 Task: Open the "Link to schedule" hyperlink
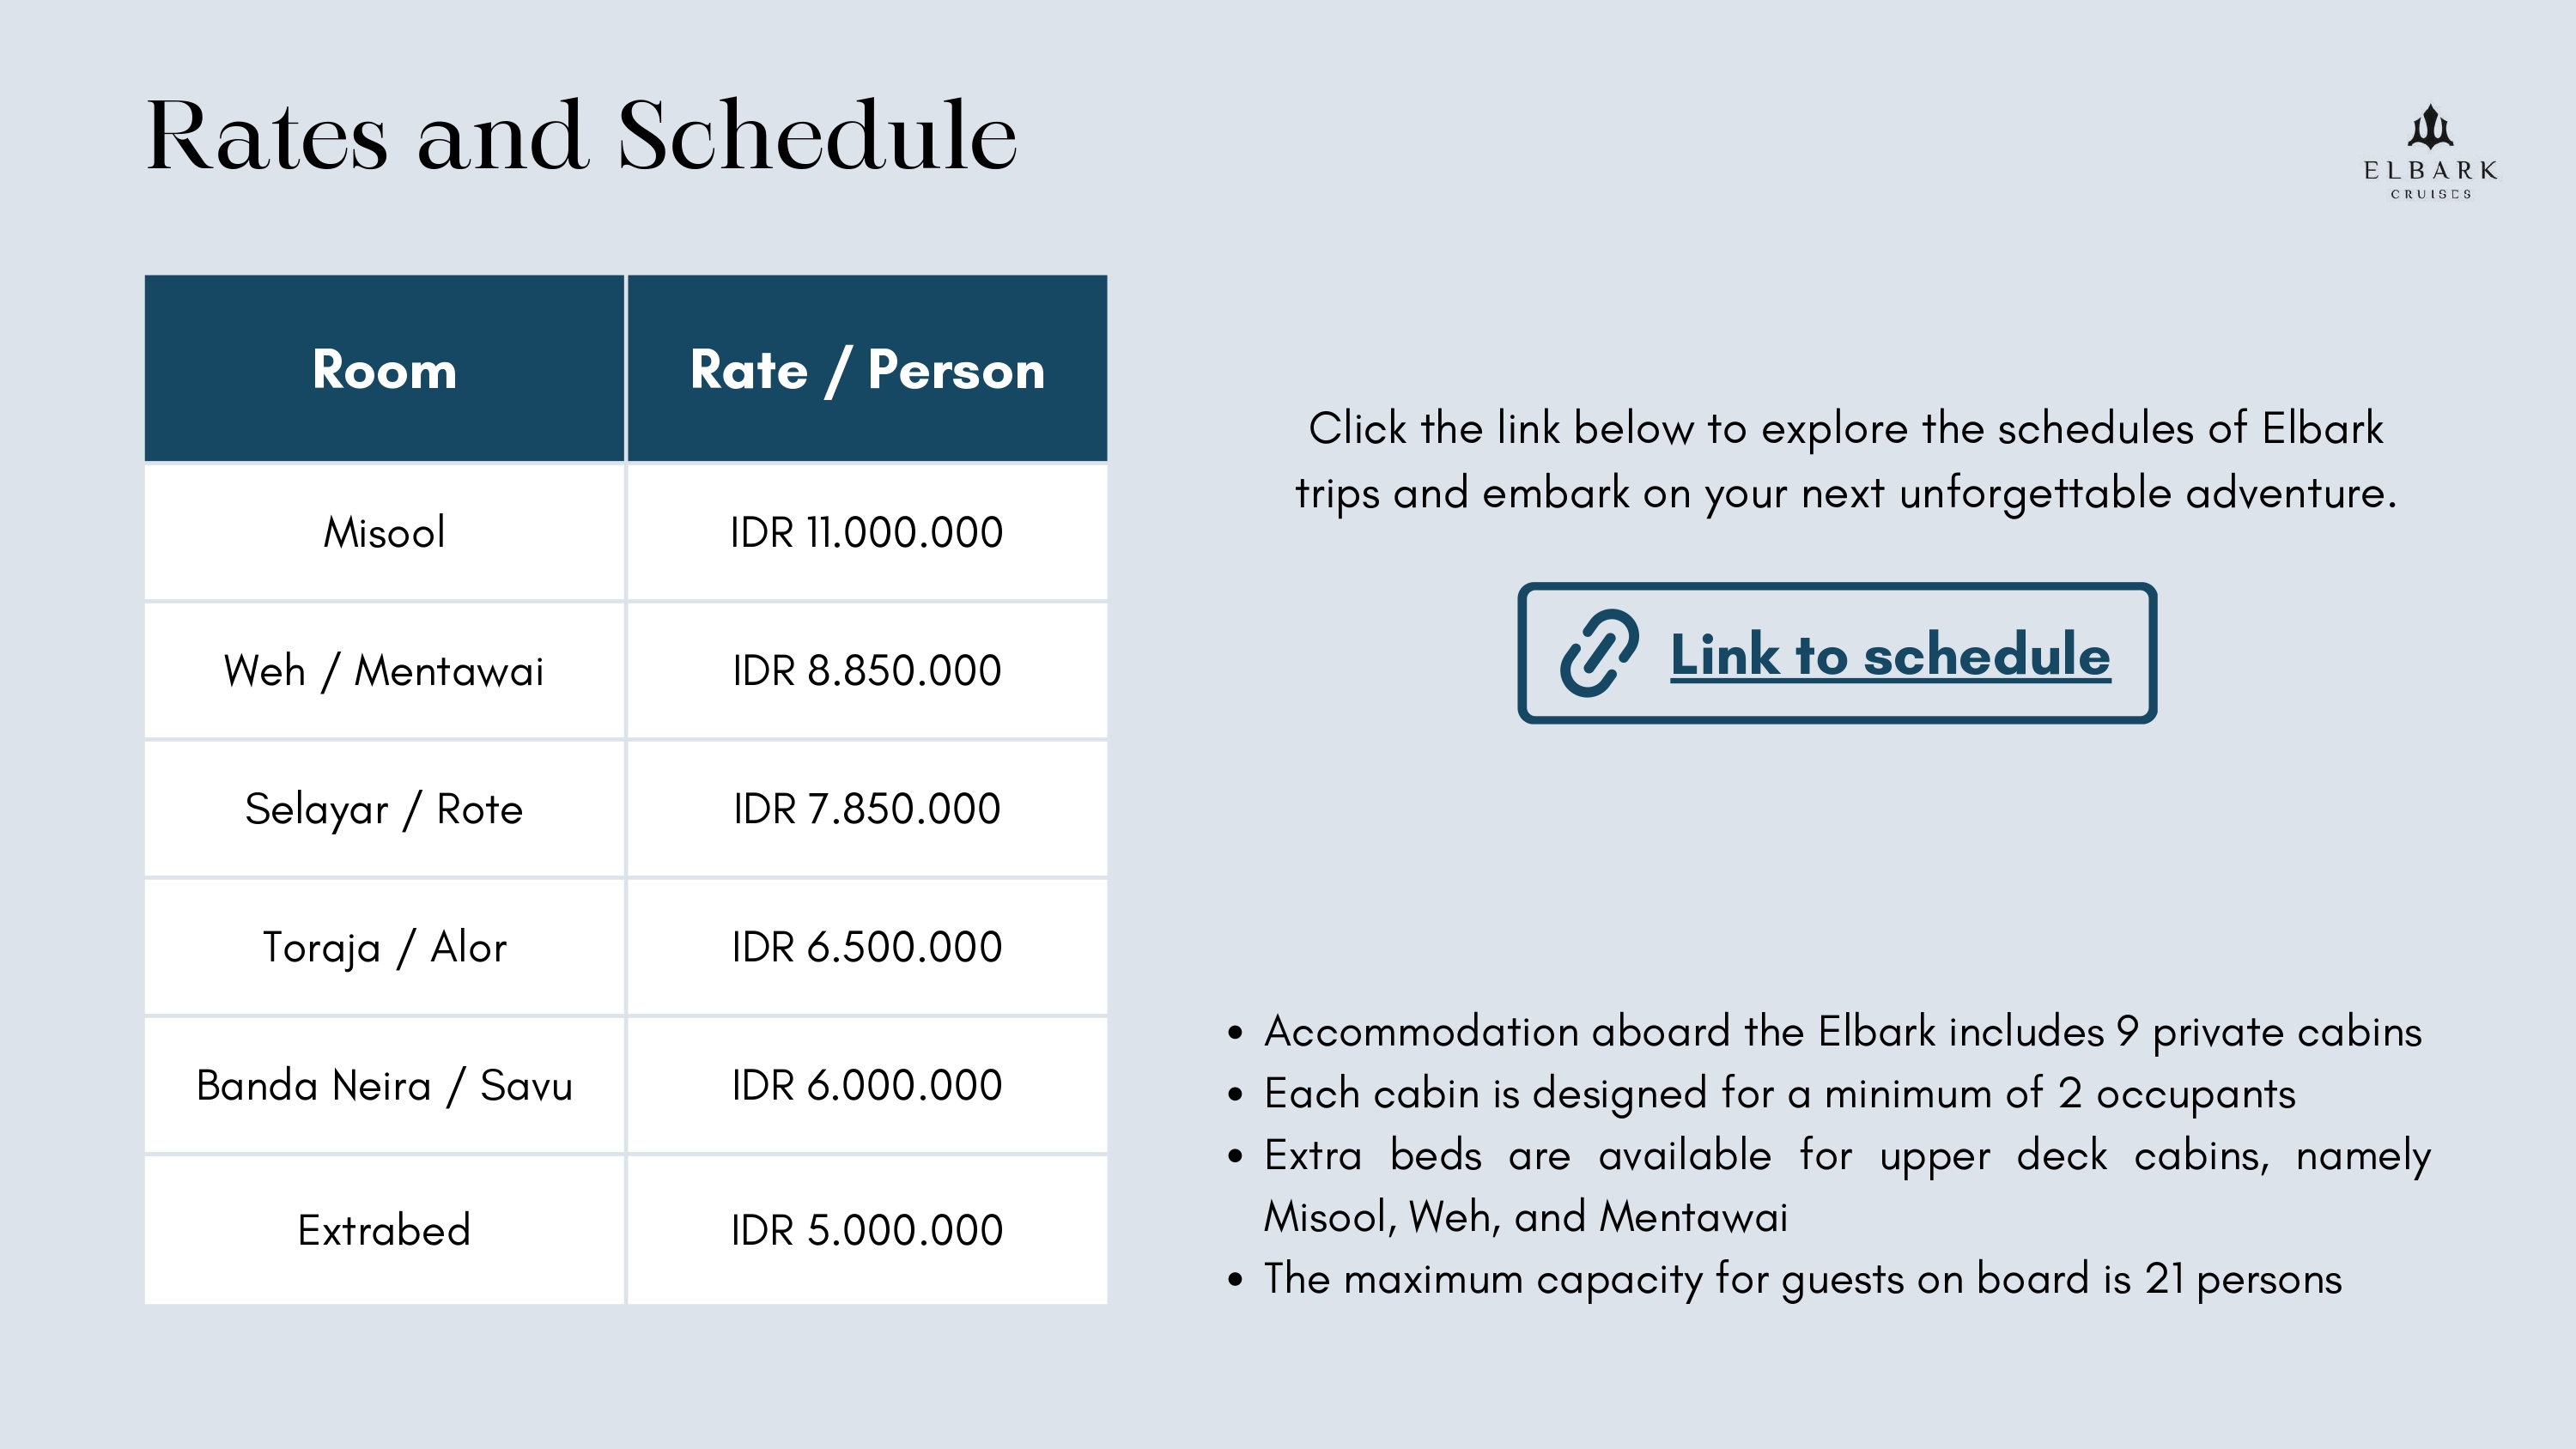point(1889,655)
